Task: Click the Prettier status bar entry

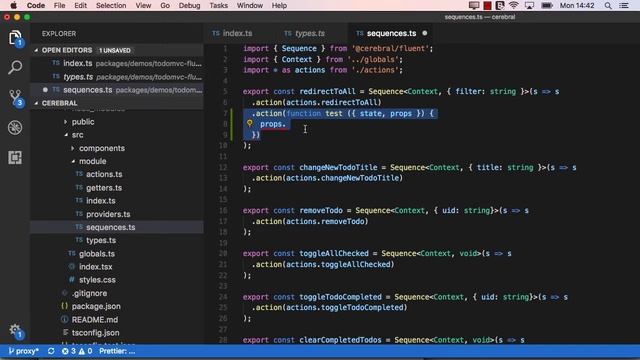Action: coord(117,351)
